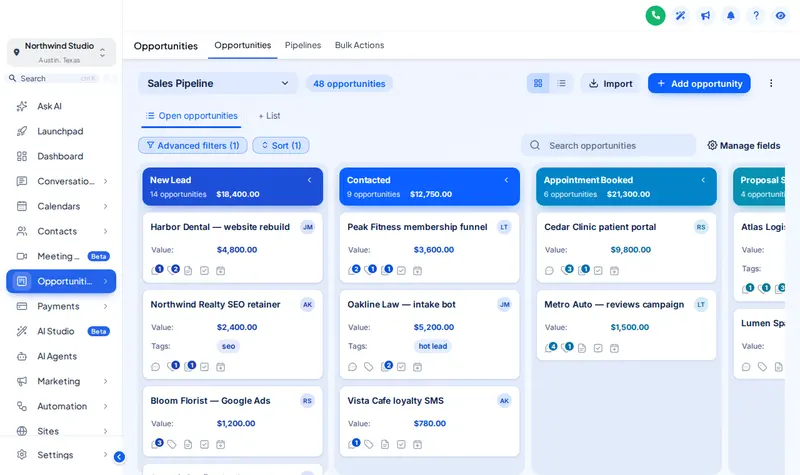Screen dimensions: 800x475
Task: Click notes icon on Harbor Dental card
Action: pyautogui.click(x=188, y=270)
